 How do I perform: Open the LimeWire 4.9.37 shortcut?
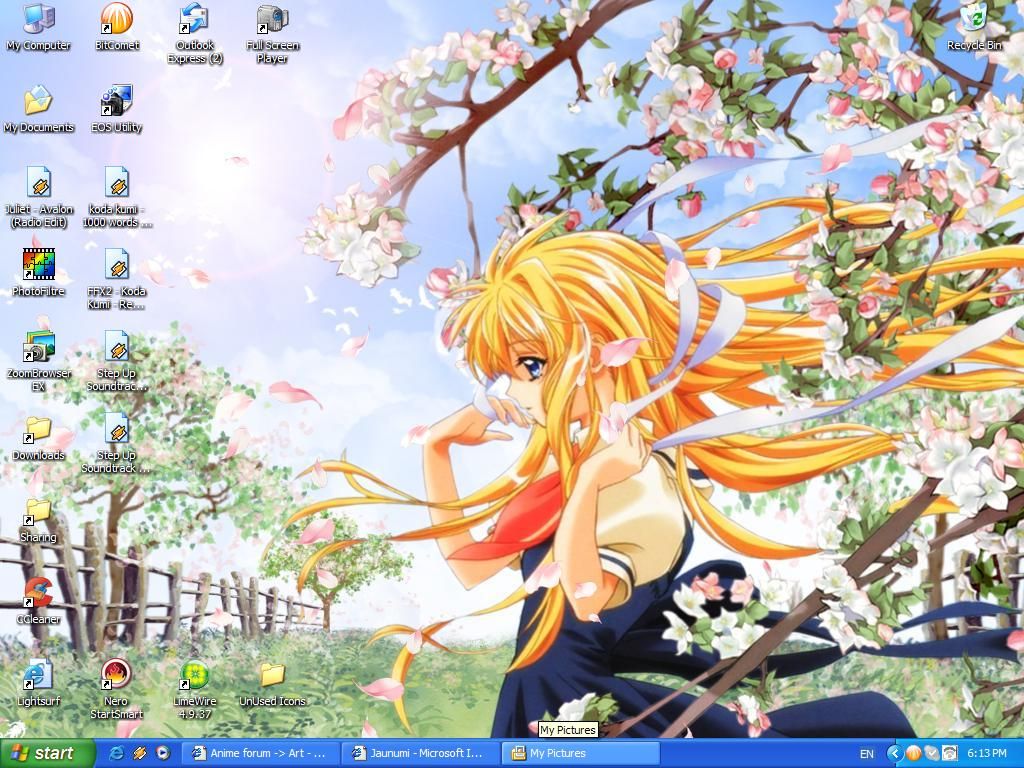pyautogui.click(x=195, y=690)
